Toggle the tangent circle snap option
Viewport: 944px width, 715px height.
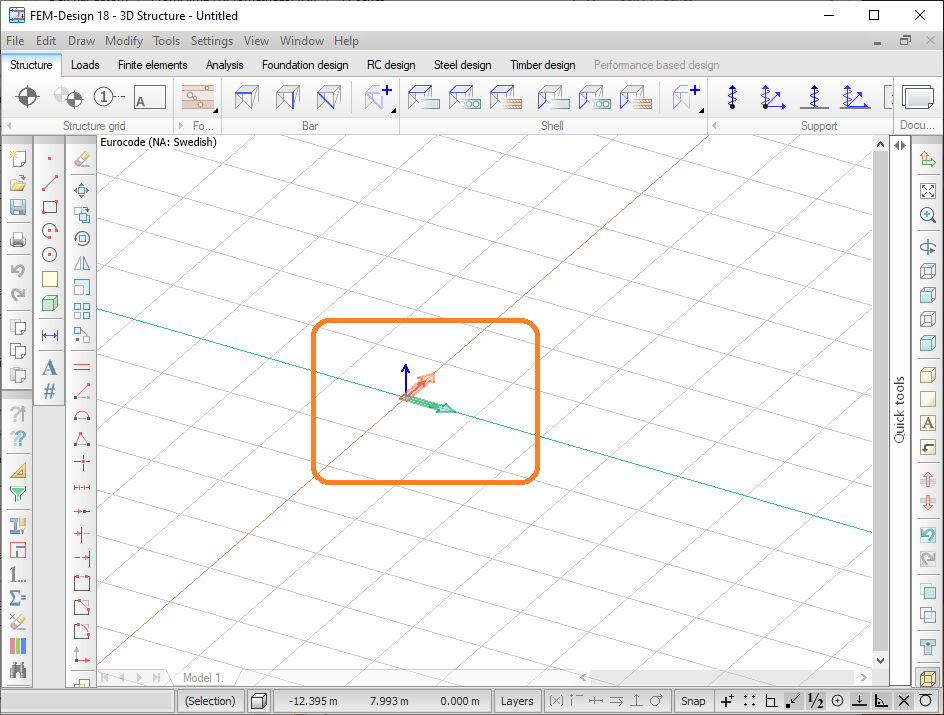click(925, 701)
